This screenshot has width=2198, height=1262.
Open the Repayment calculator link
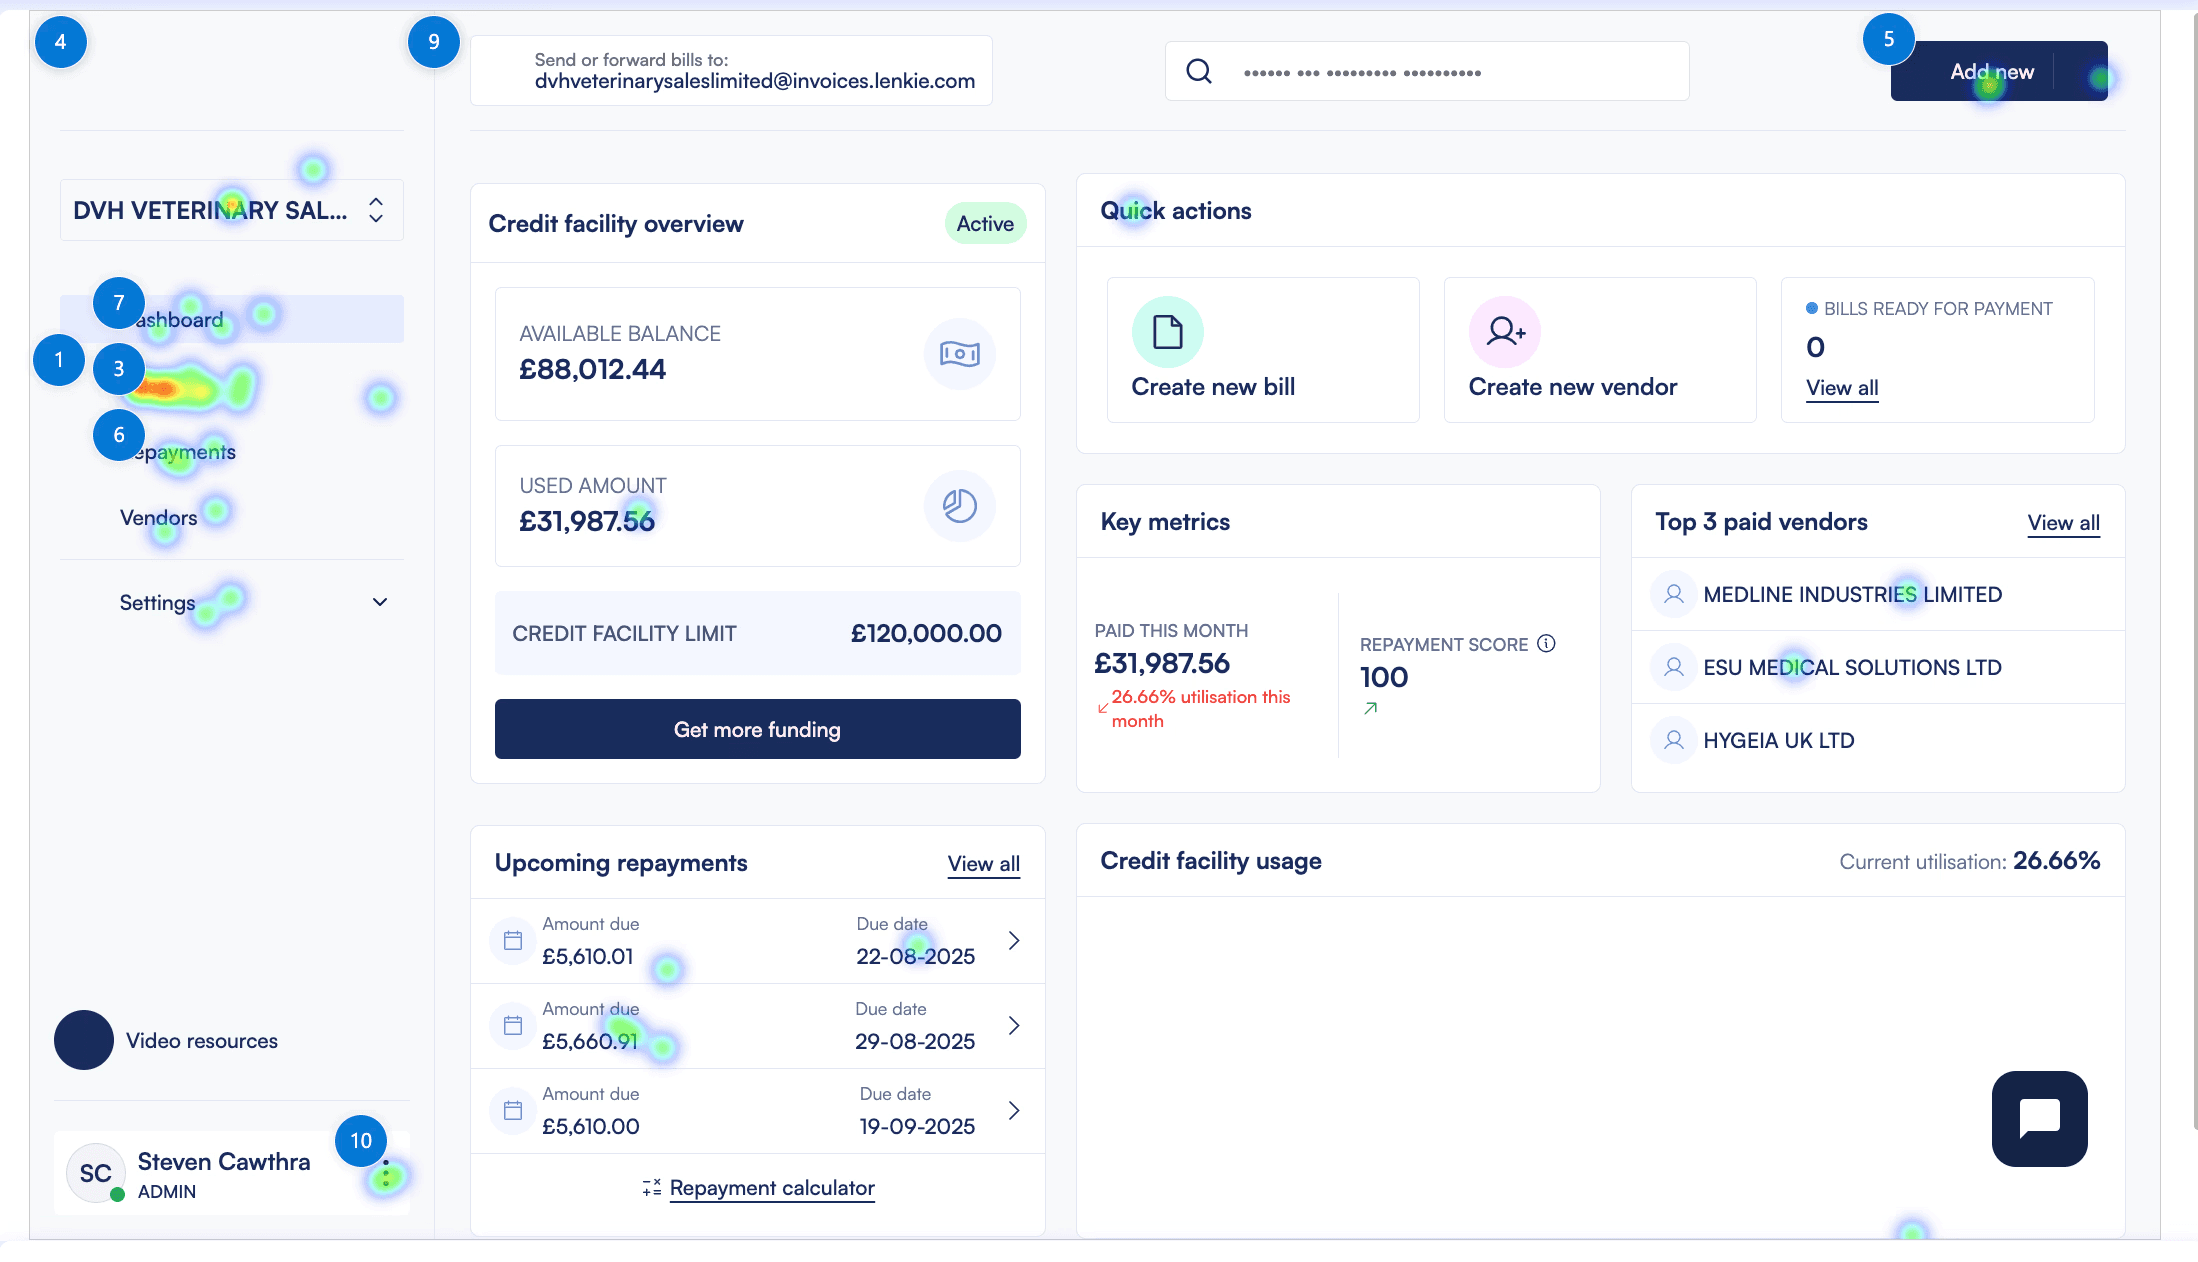click(x=771, y=1188)
